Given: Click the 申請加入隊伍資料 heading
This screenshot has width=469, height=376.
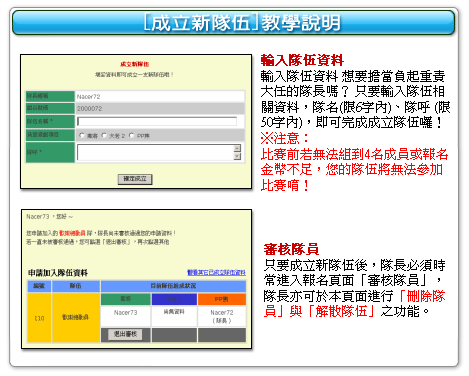Looking at the screenshot, I should (x=58, y=273).
